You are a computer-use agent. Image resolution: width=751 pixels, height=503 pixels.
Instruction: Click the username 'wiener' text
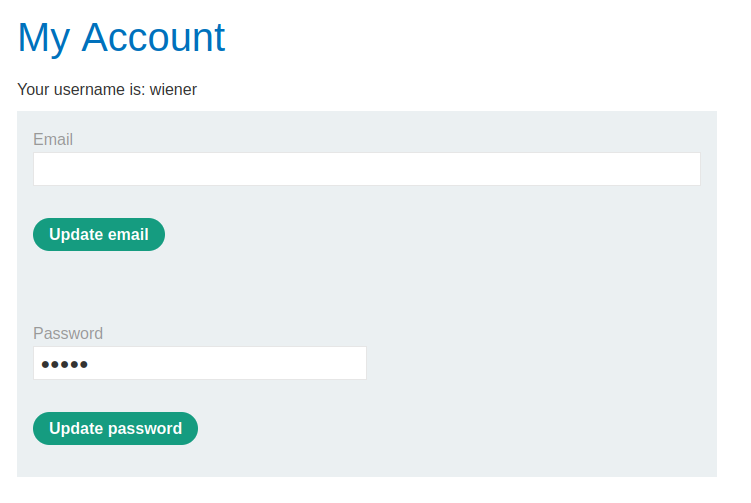[173, 90]
